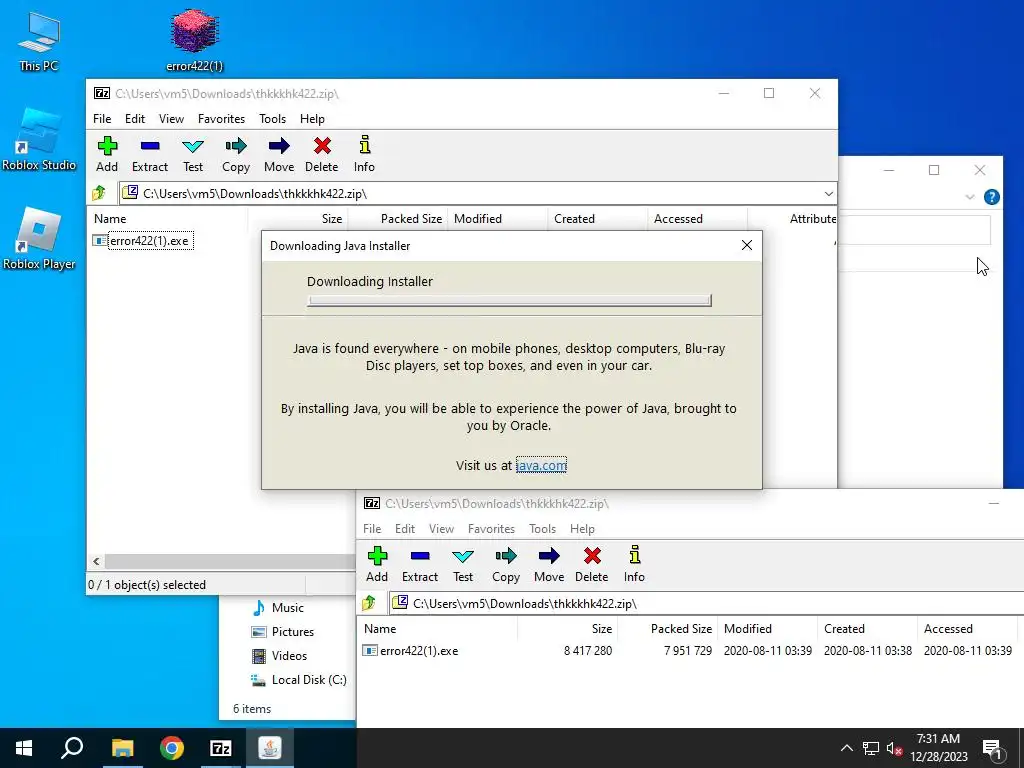Screen dimensions: 1024x768
Task: Open Favorites menu in the lower 7-Zip window
Action: point(491,529)
